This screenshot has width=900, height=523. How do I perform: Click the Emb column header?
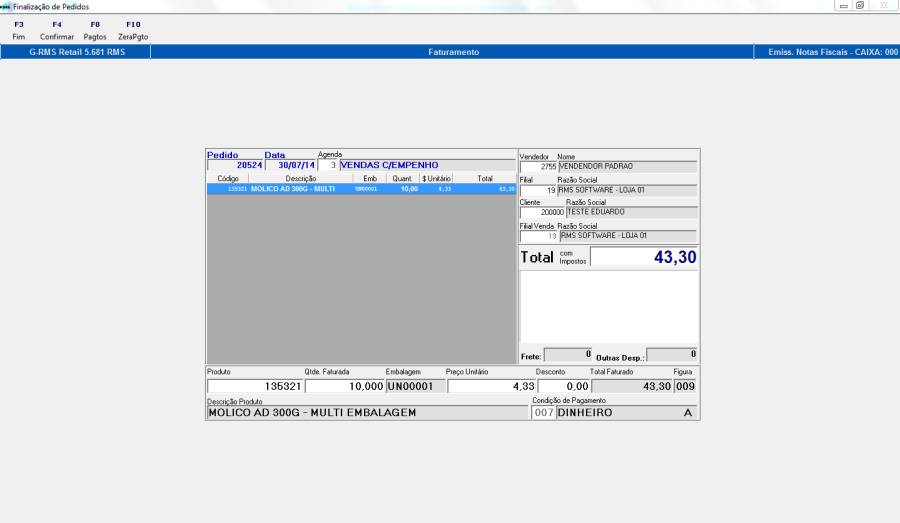[370, 179]
